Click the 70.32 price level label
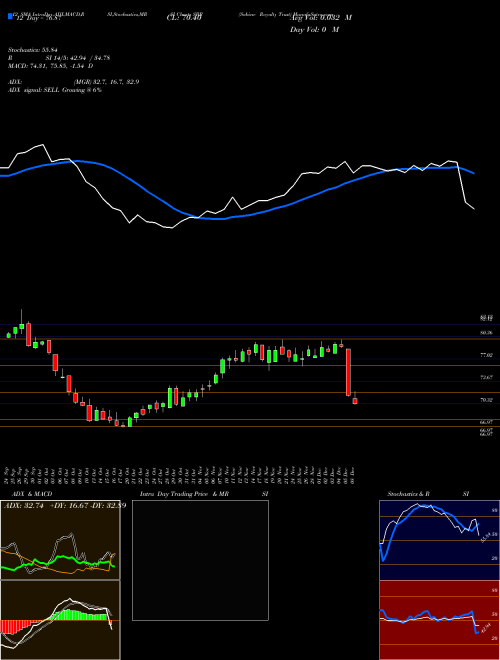The image size is (500, 660). pos(486,400)
